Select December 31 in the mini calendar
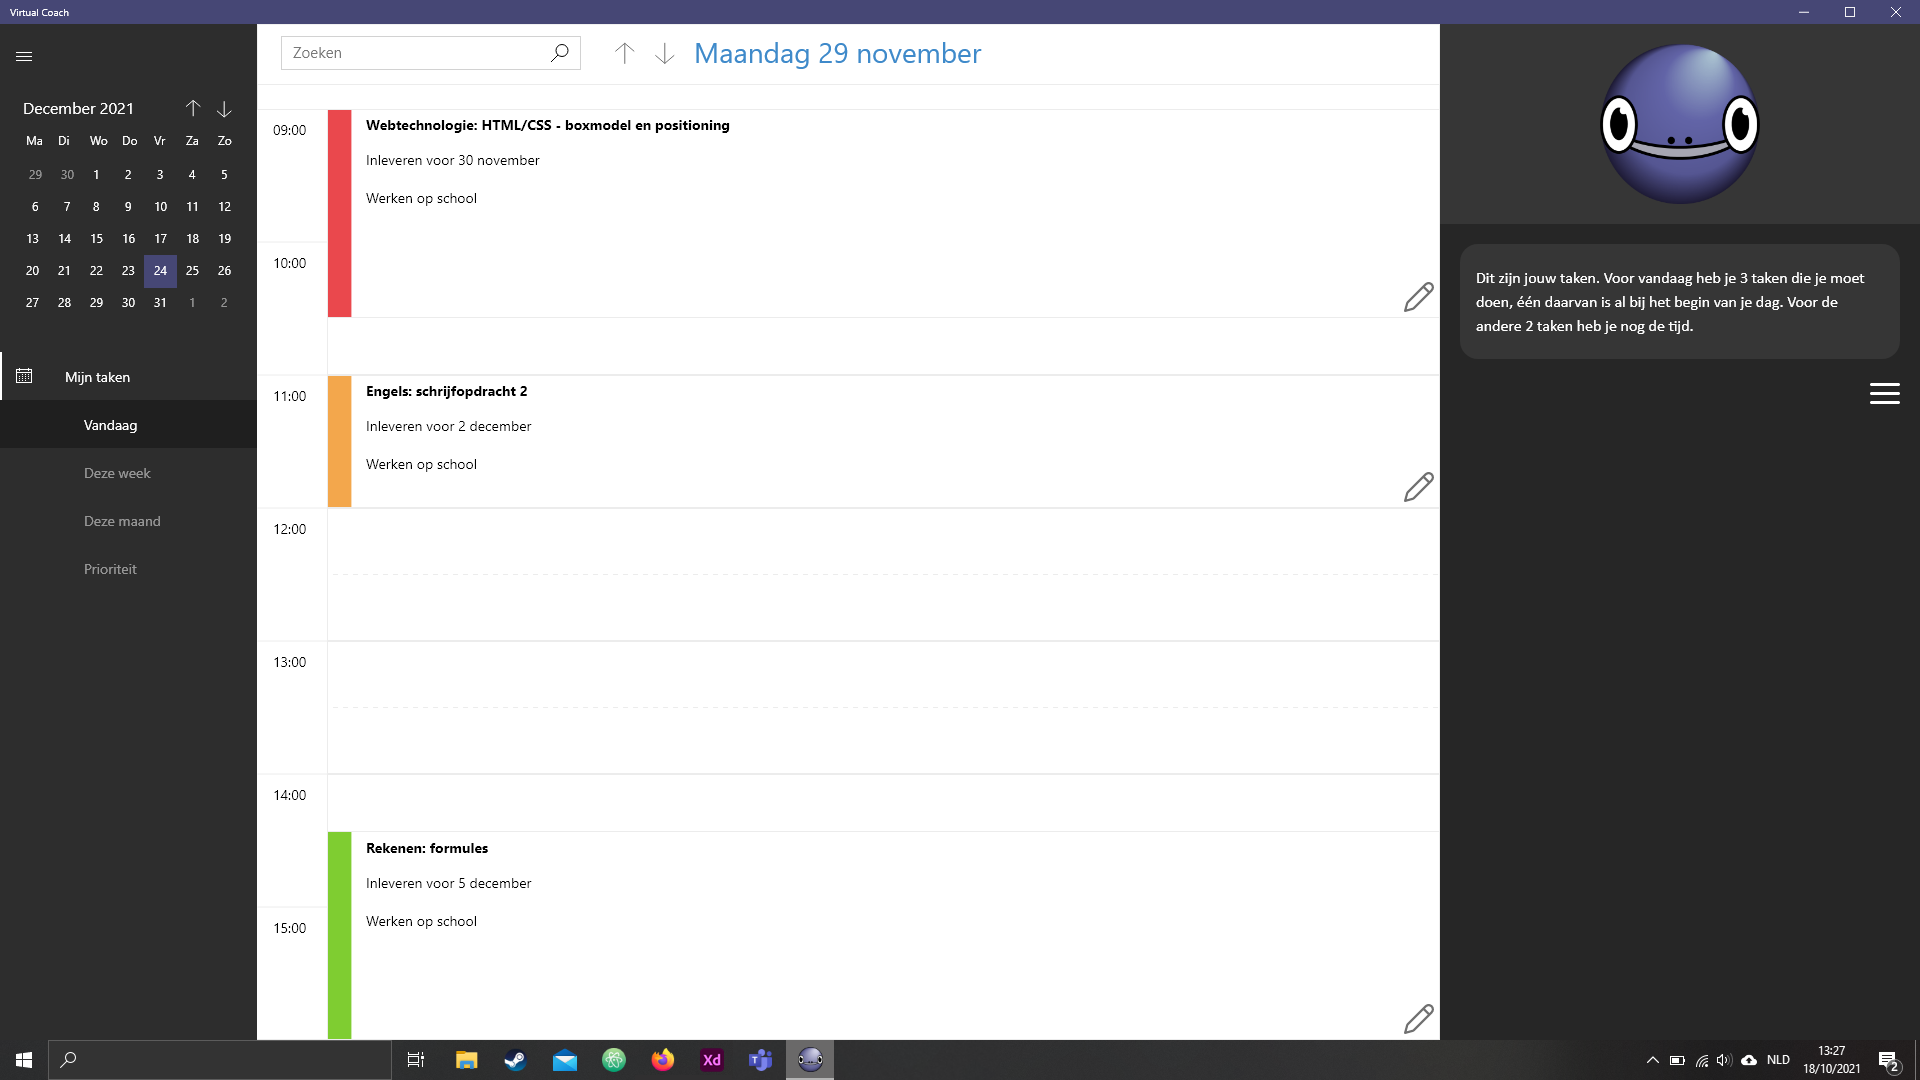 (160, 303)
